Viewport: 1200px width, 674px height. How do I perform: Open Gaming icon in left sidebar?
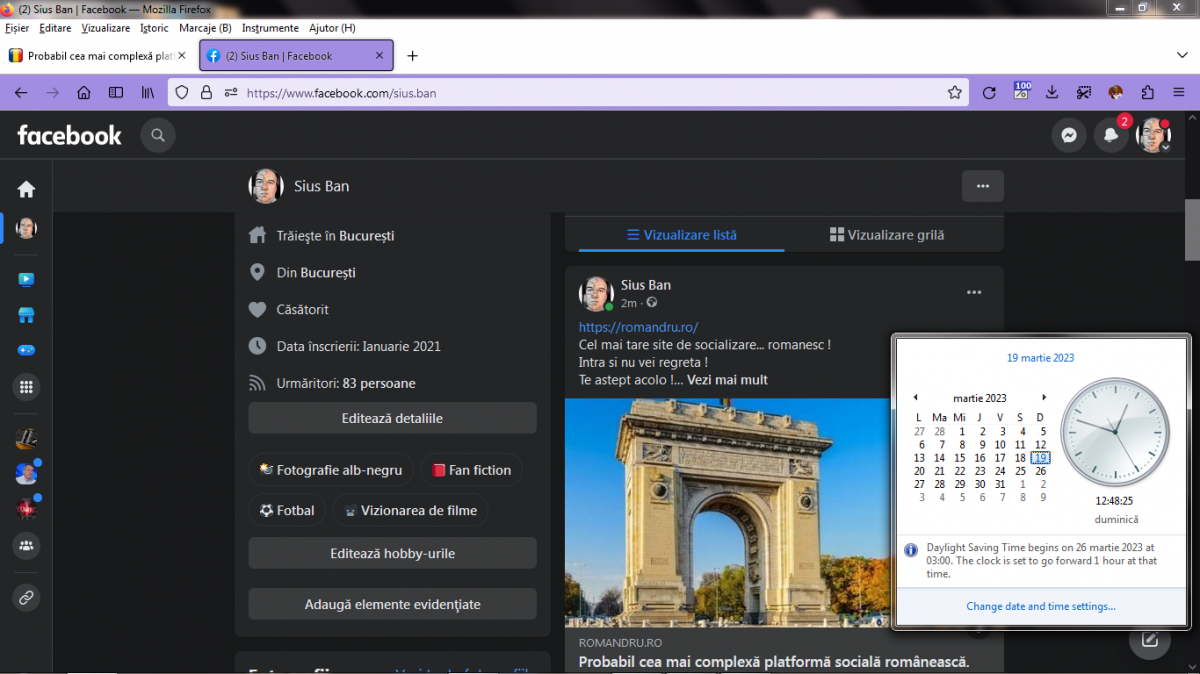tap(26, 351)
